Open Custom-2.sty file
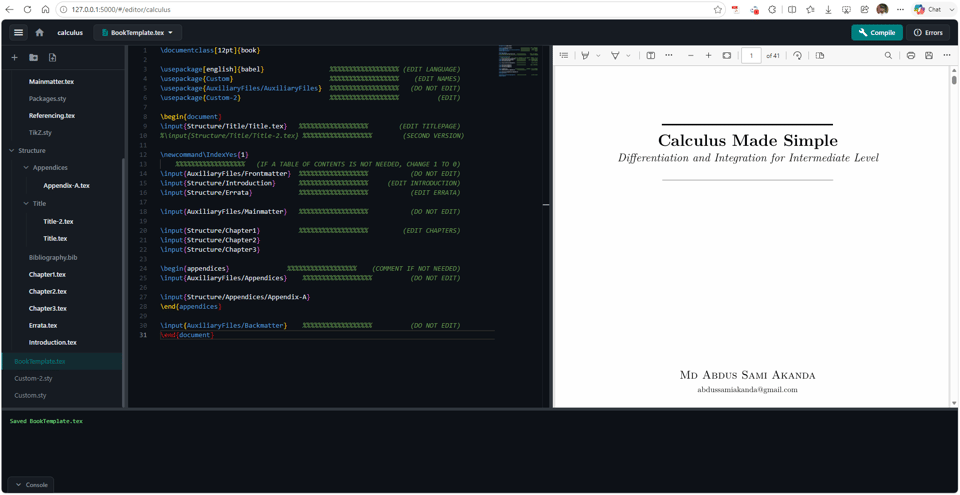 tap(33, 379)
